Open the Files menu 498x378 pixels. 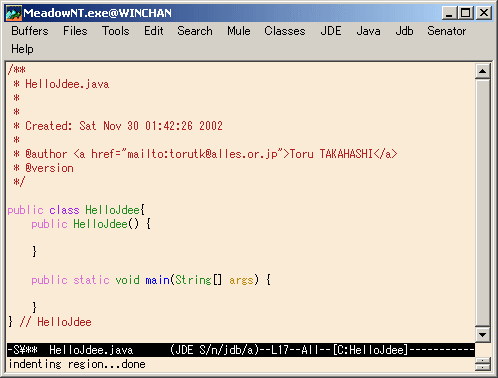(x=75, y=31)
